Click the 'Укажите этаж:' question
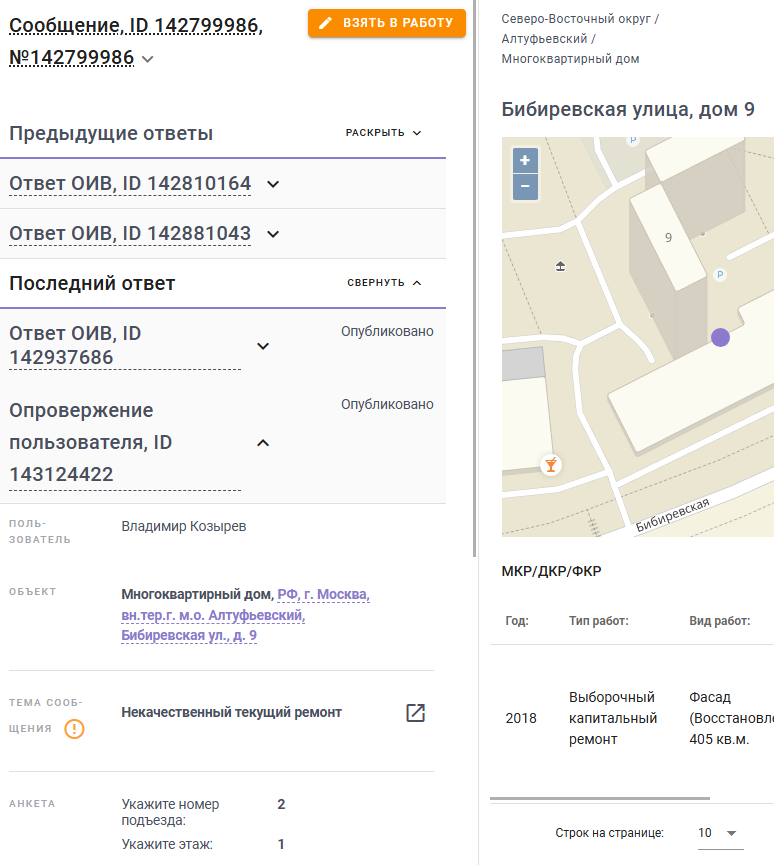Image resolution: width=774 pixels, height=865 pixels. click(x=167, y=845)
